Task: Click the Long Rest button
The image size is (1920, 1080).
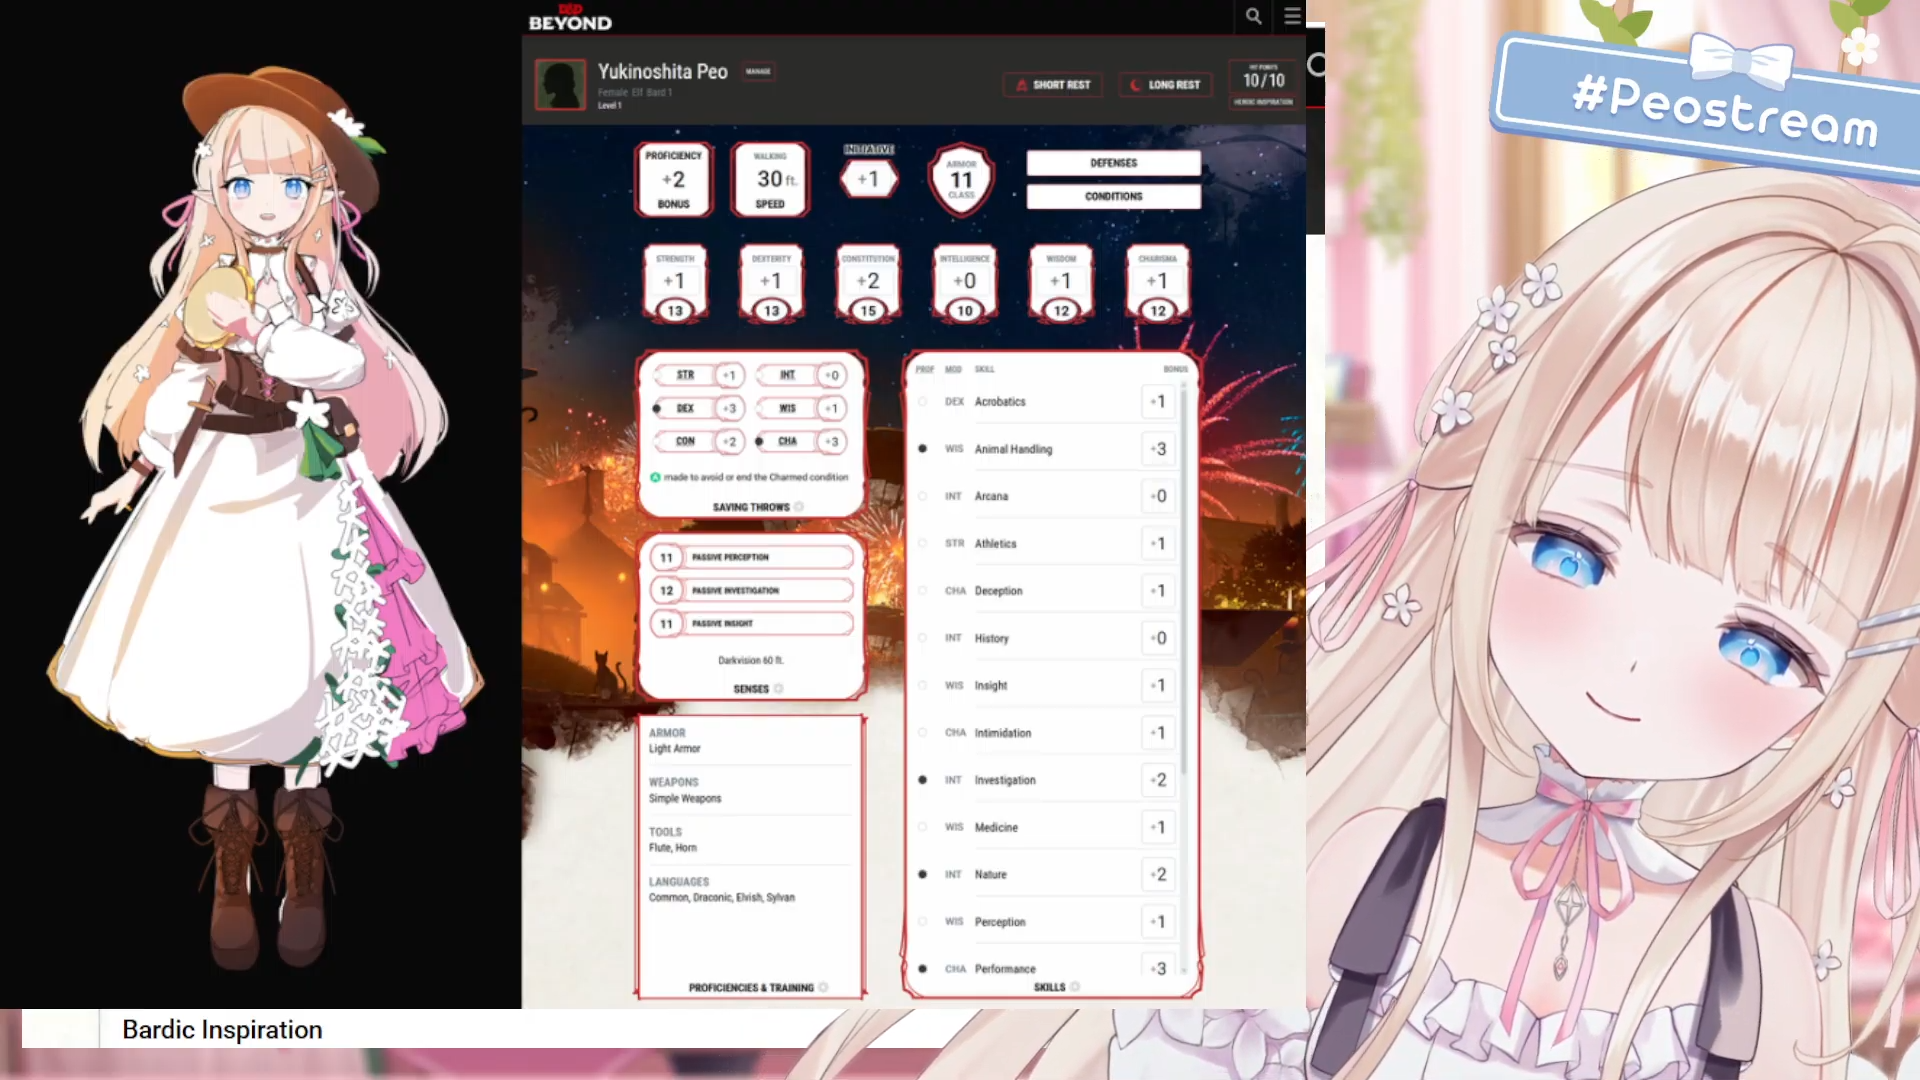Action: point(1165,85)
